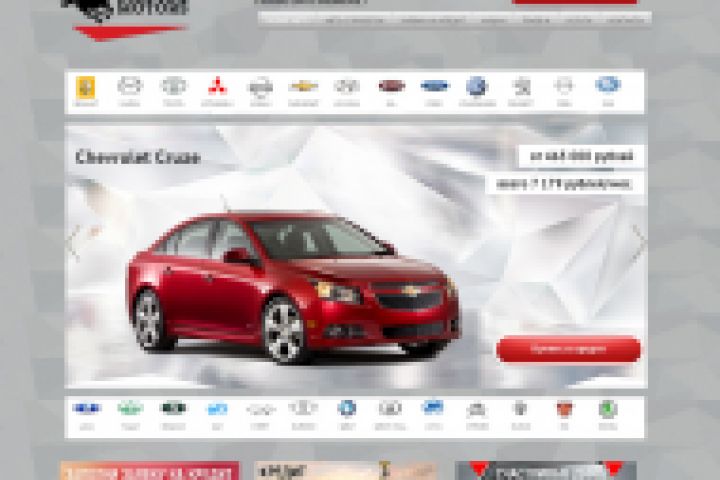Open the yellow Renault brand logo
720x480 pixels.
[85, 87]
